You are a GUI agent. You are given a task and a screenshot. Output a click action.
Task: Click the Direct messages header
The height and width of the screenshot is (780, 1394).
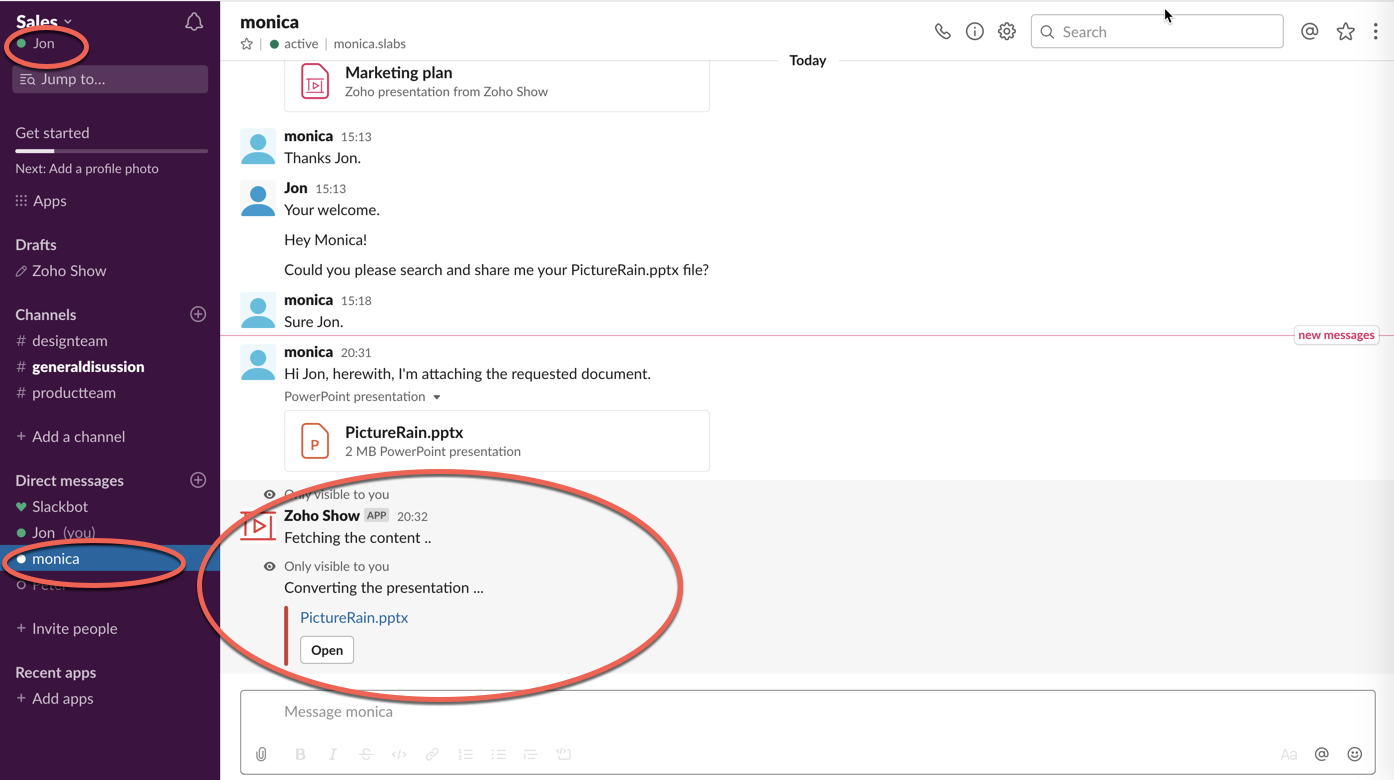click(x=70, y=481)
